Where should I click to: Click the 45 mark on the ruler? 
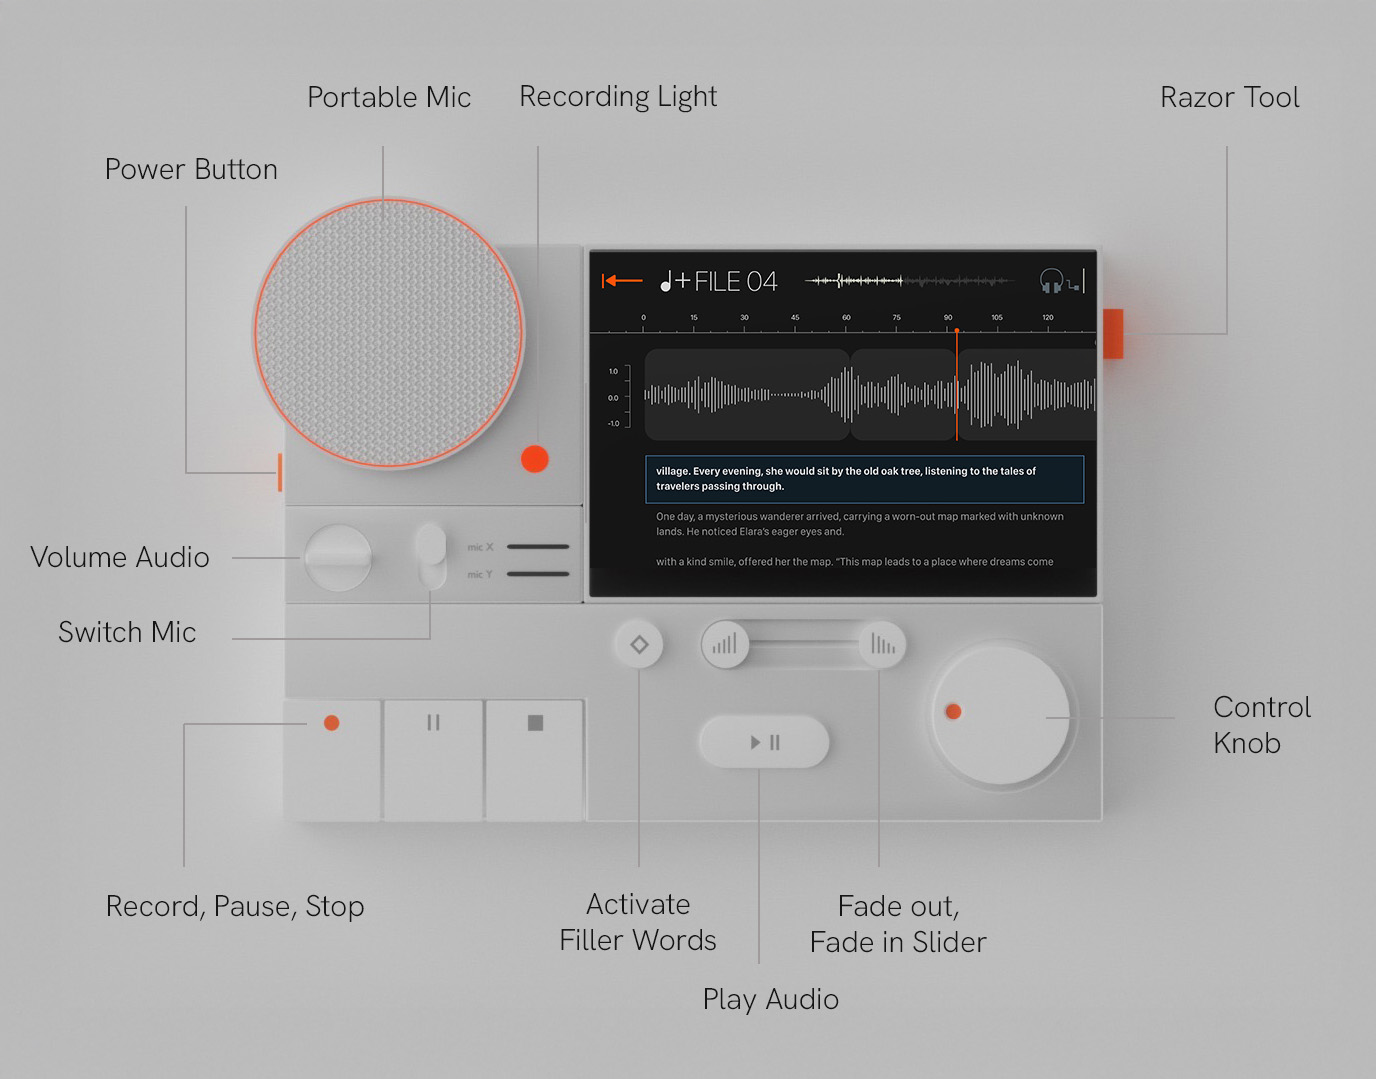(795, 318)
